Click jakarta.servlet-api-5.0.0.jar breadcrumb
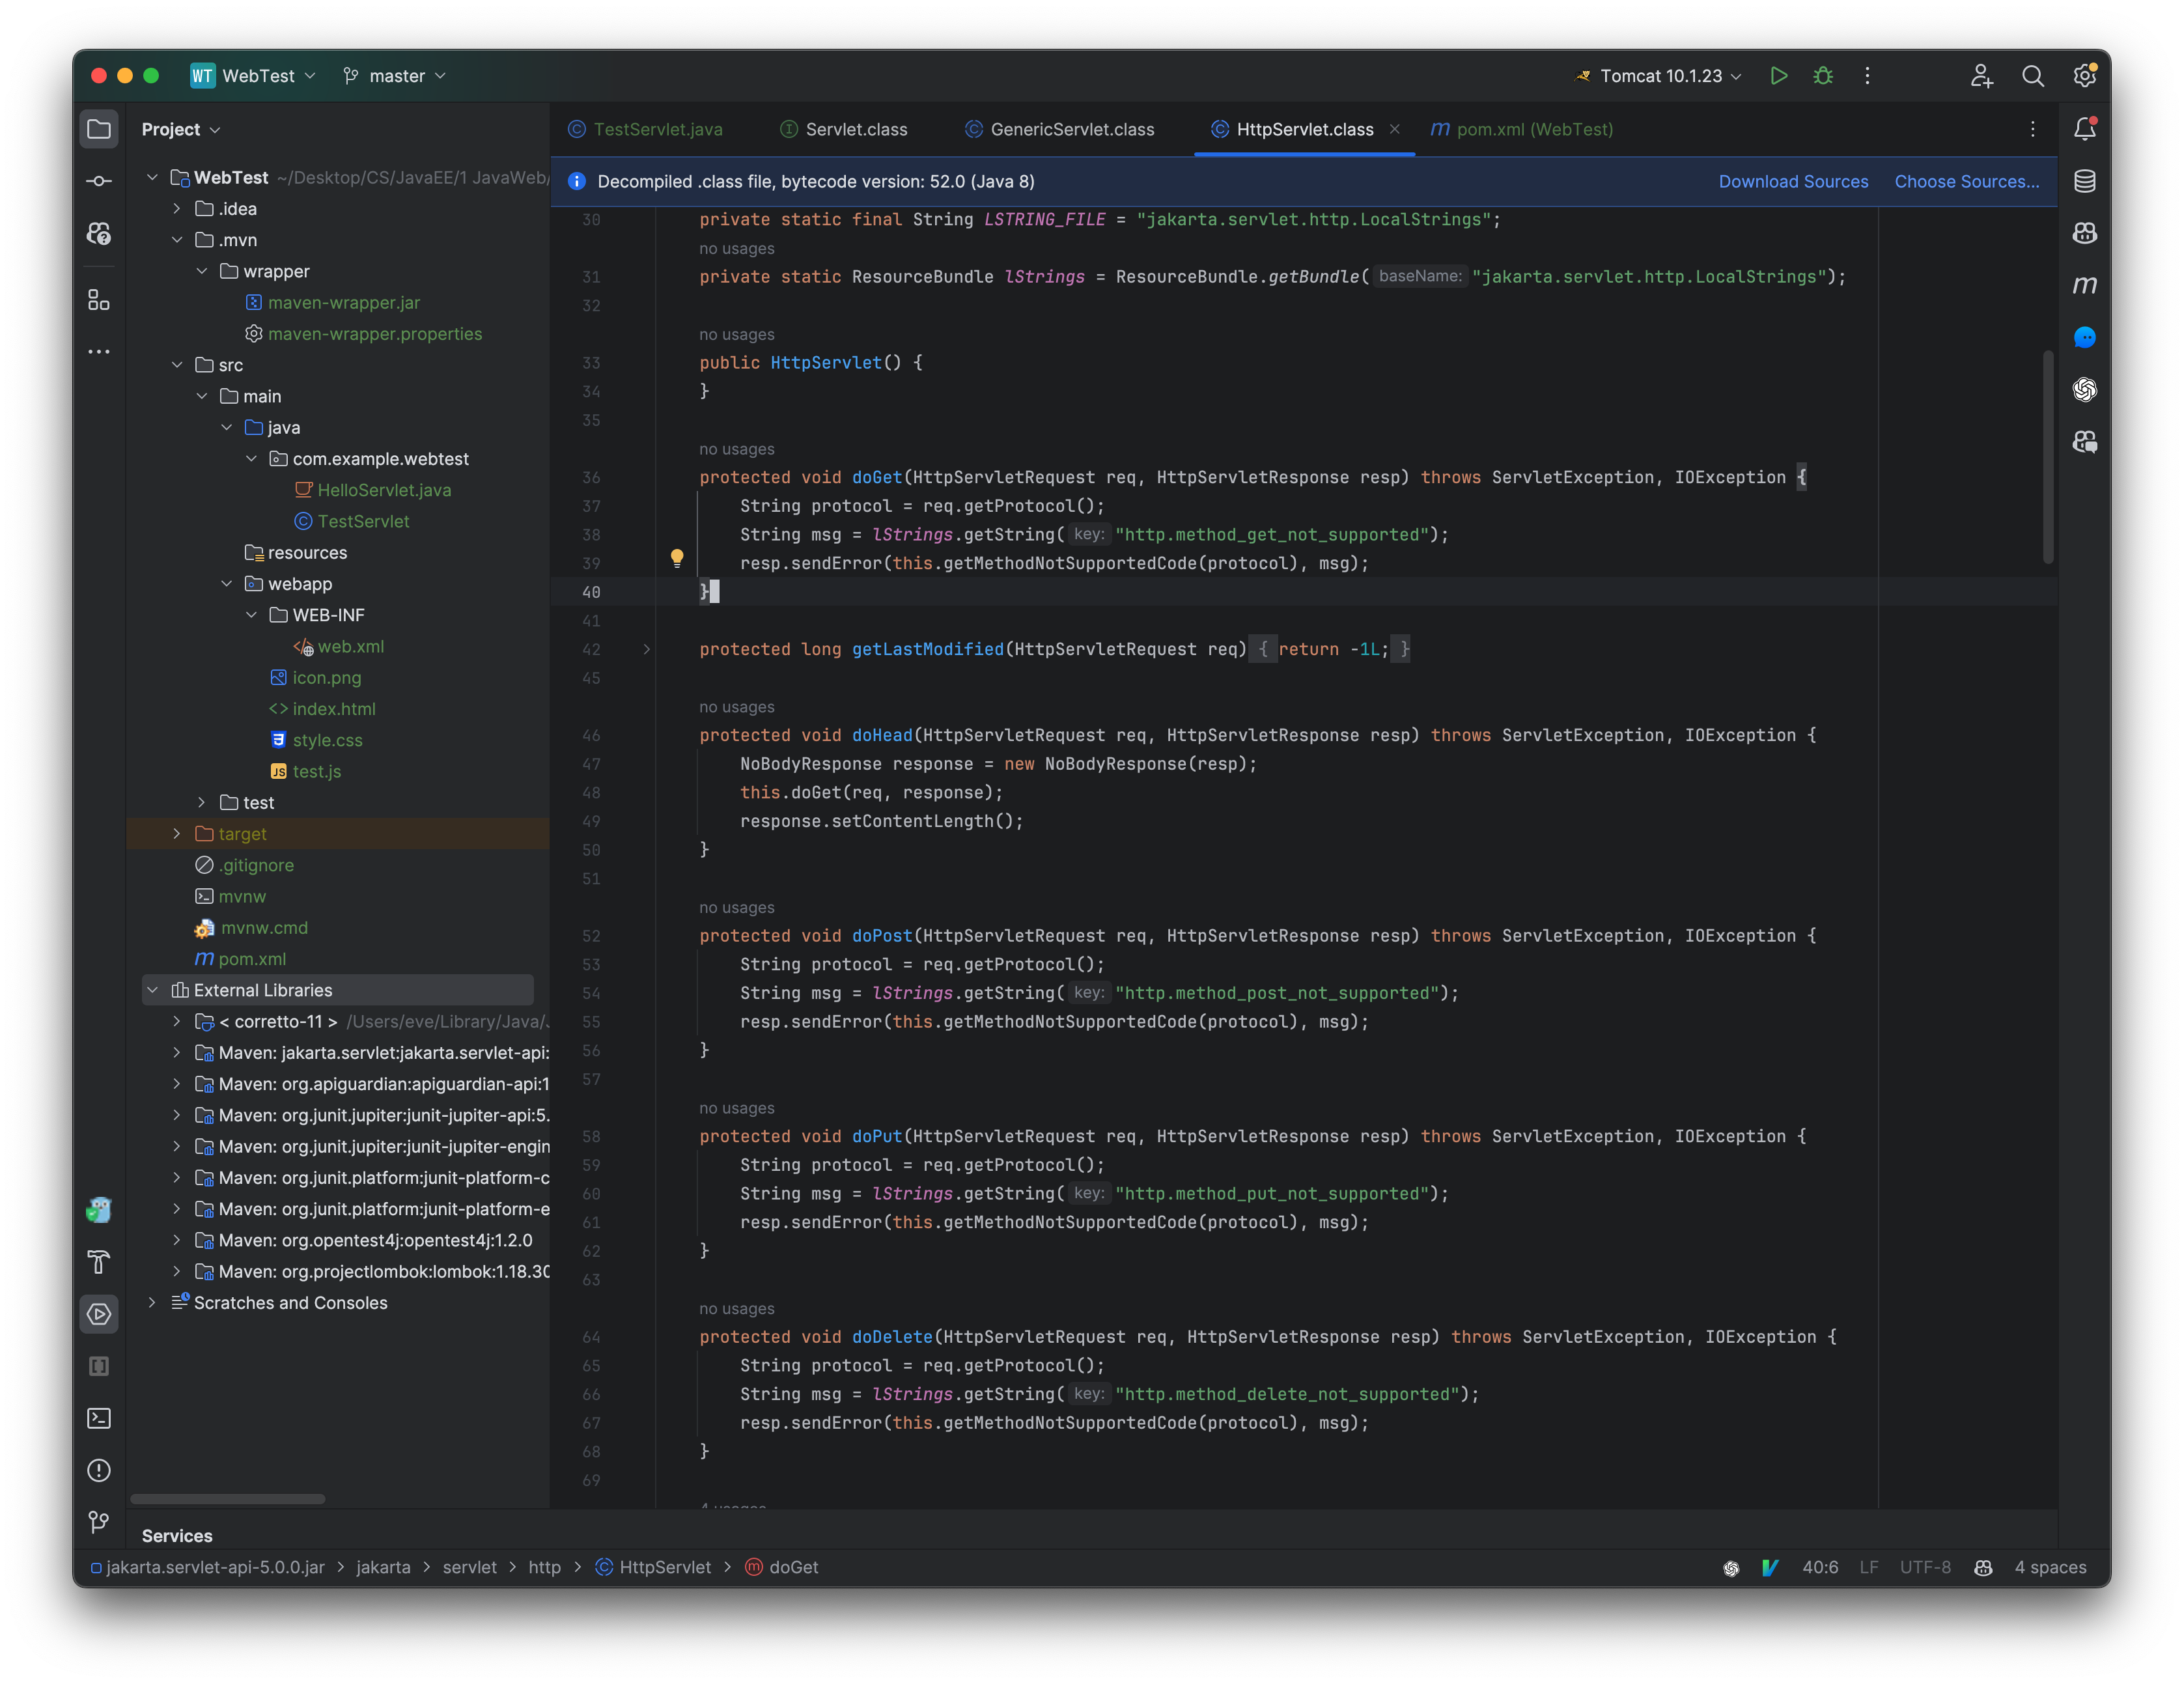 tap(208, 1567)
